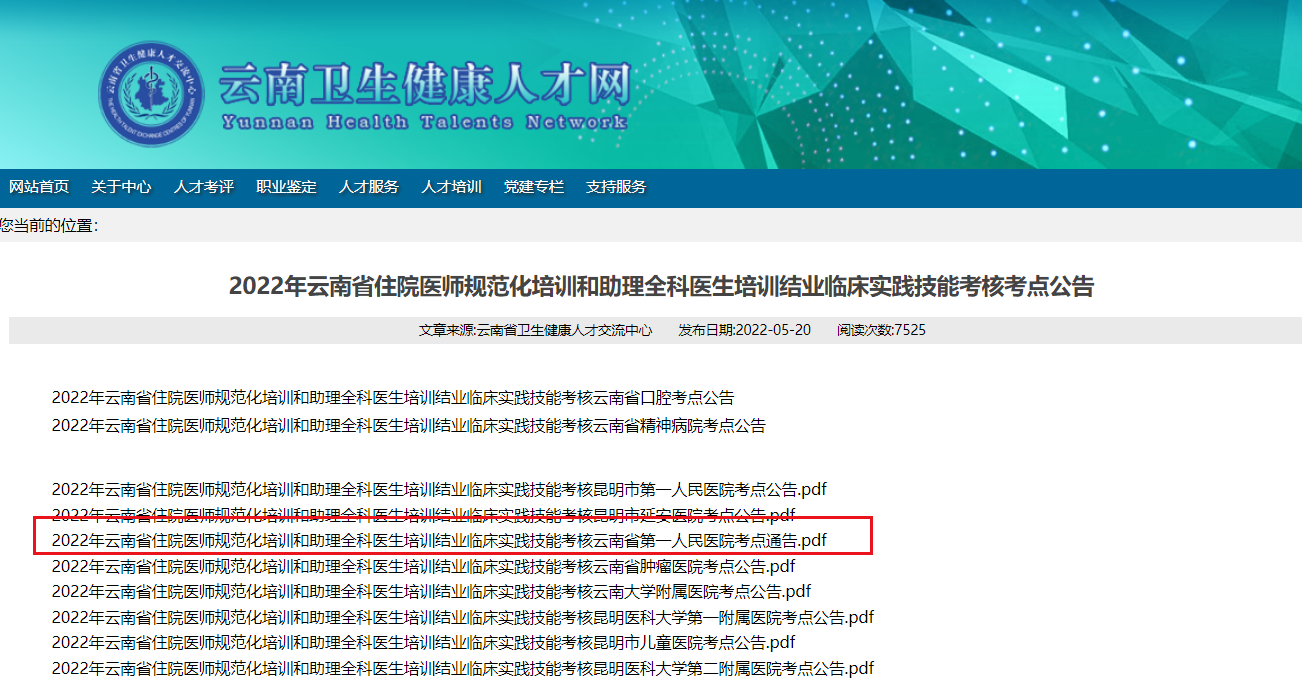Open the 网站首页 menu item
This screenshot has height=691, width=1302.
39,187
